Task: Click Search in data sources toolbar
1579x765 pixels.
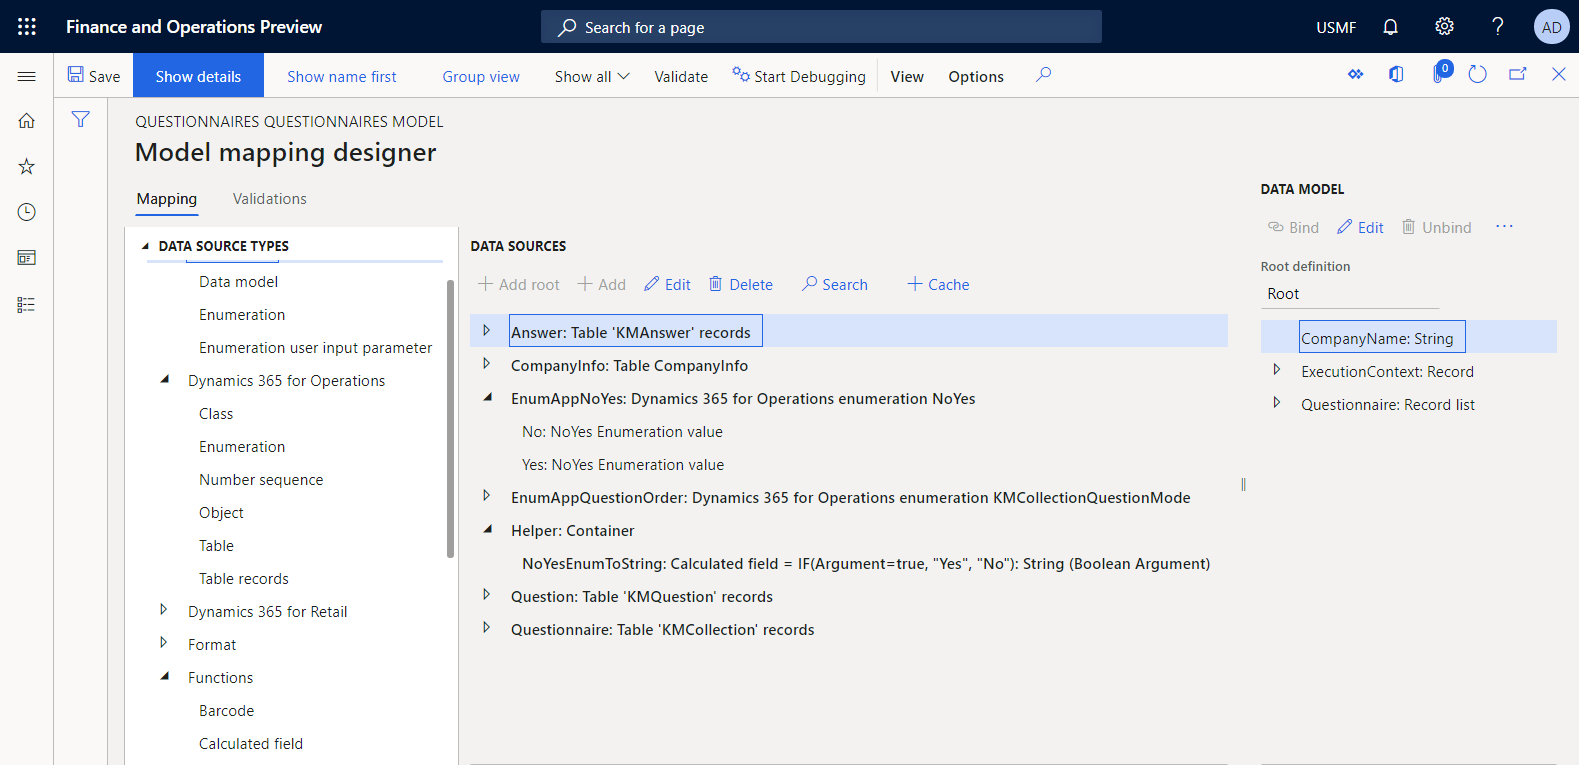Action: 835,284
